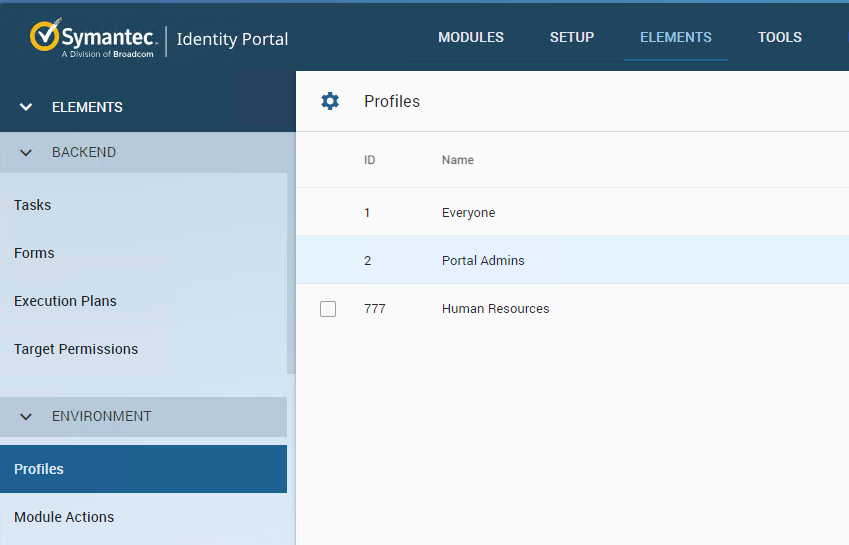Open the SETUP tab
Screen dimensions: 849x545
(x=572, y=38)
